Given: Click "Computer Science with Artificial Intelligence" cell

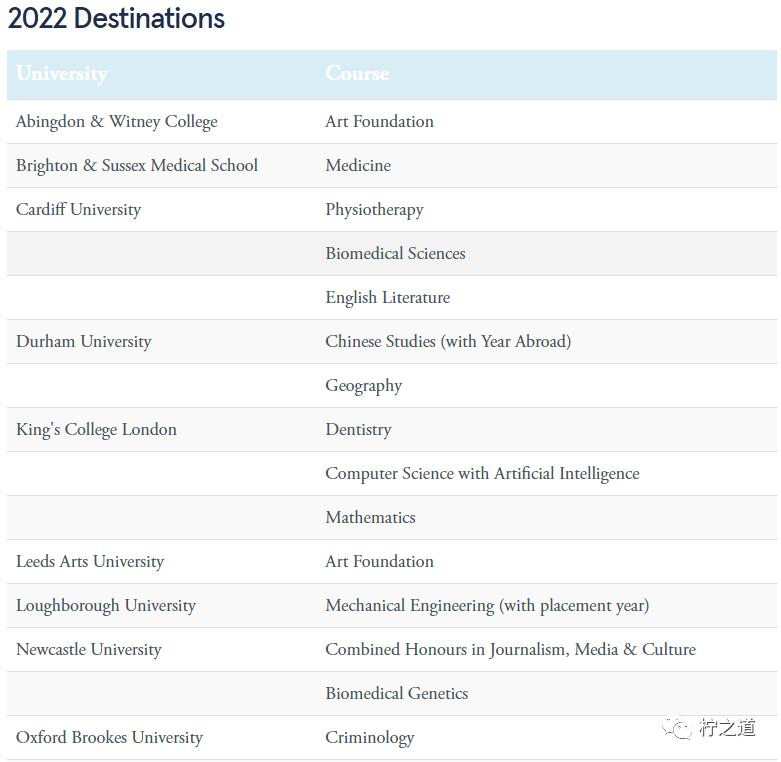Looking at the screenshot, I should tap(482, 474).
